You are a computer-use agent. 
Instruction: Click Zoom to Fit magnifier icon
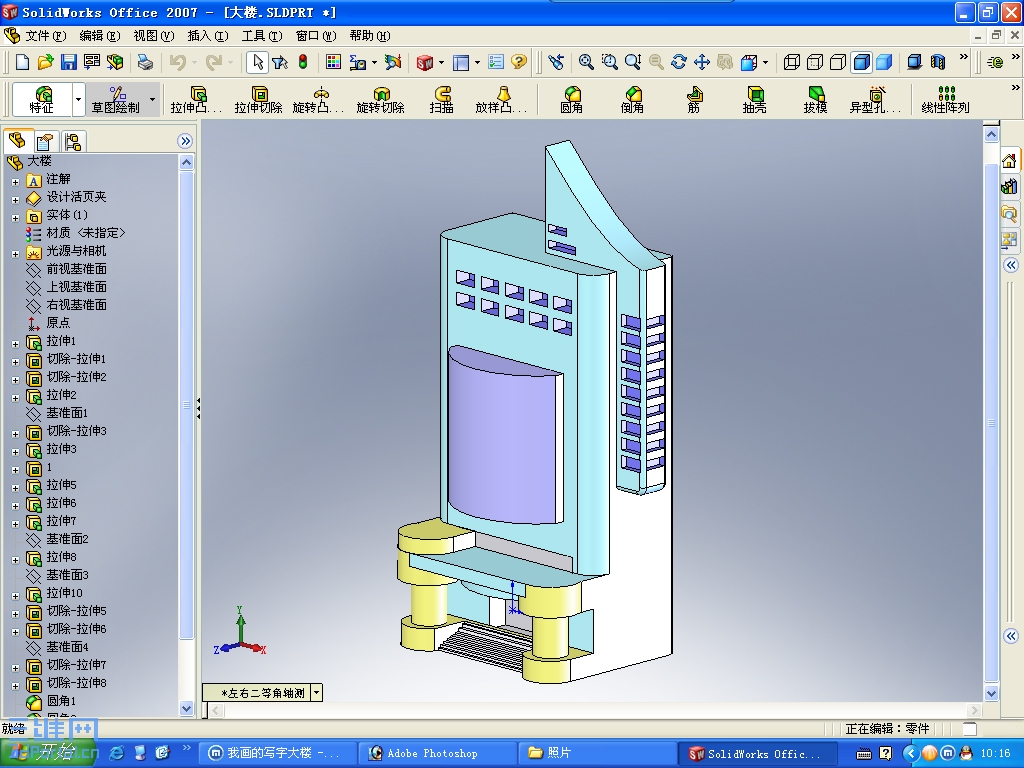tap(586, 62)
